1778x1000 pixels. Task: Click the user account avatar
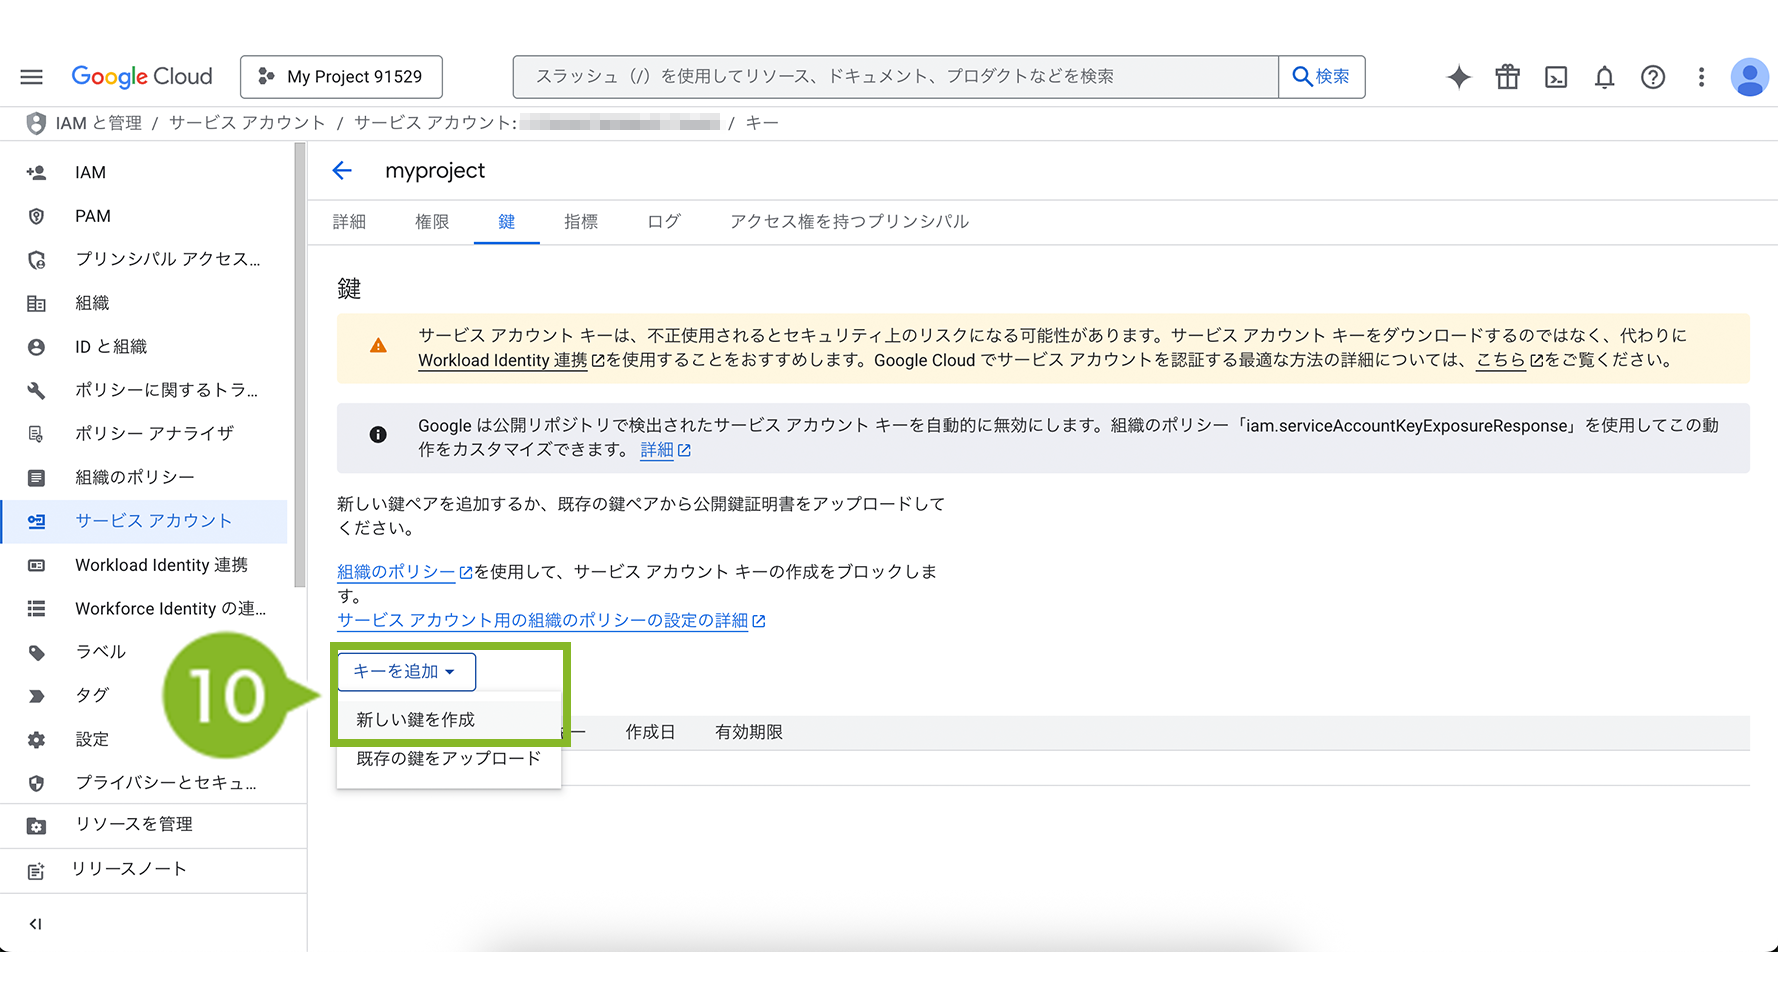pos(1749,77)
